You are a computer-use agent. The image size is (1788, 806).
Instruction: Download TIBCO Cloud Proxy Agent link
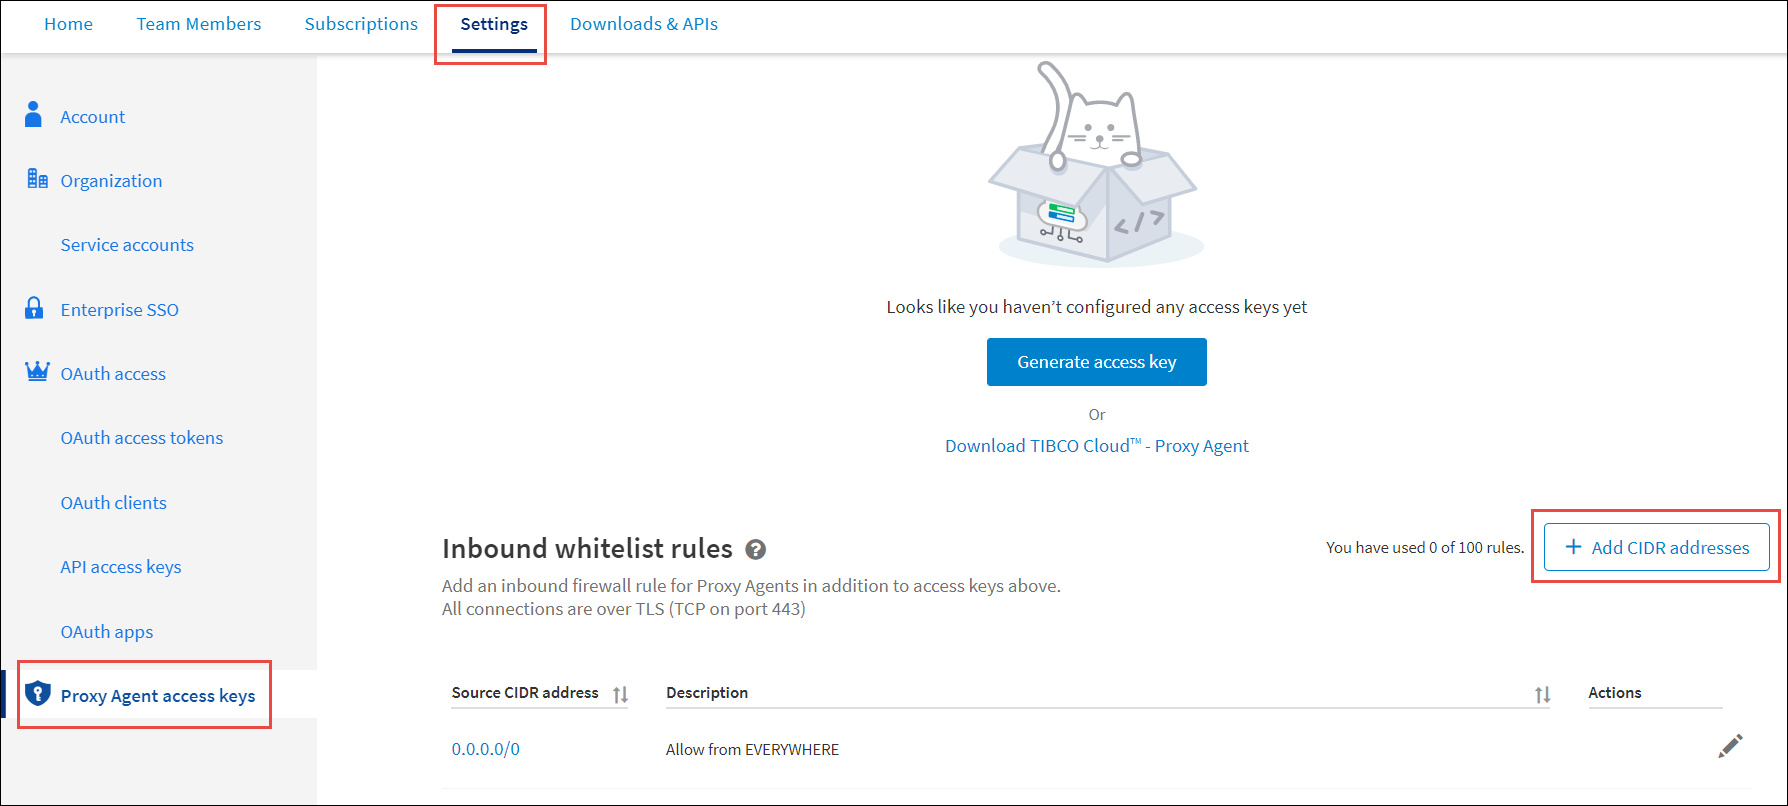[1096, 446]
